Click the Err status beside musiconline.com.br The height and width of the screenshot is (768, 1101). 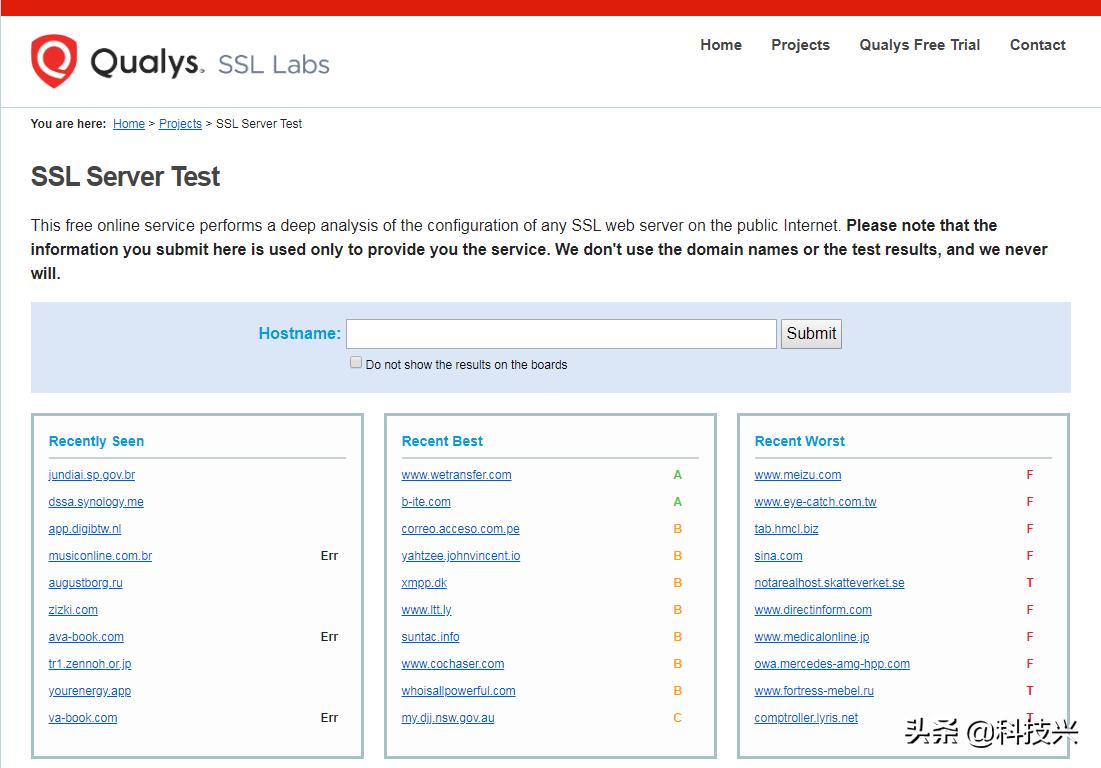329,555
